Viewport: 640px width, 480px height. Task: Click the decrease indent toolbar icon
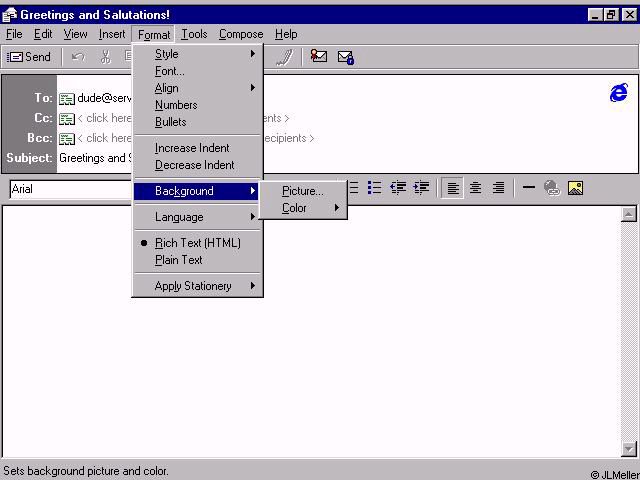click(398, 188)
